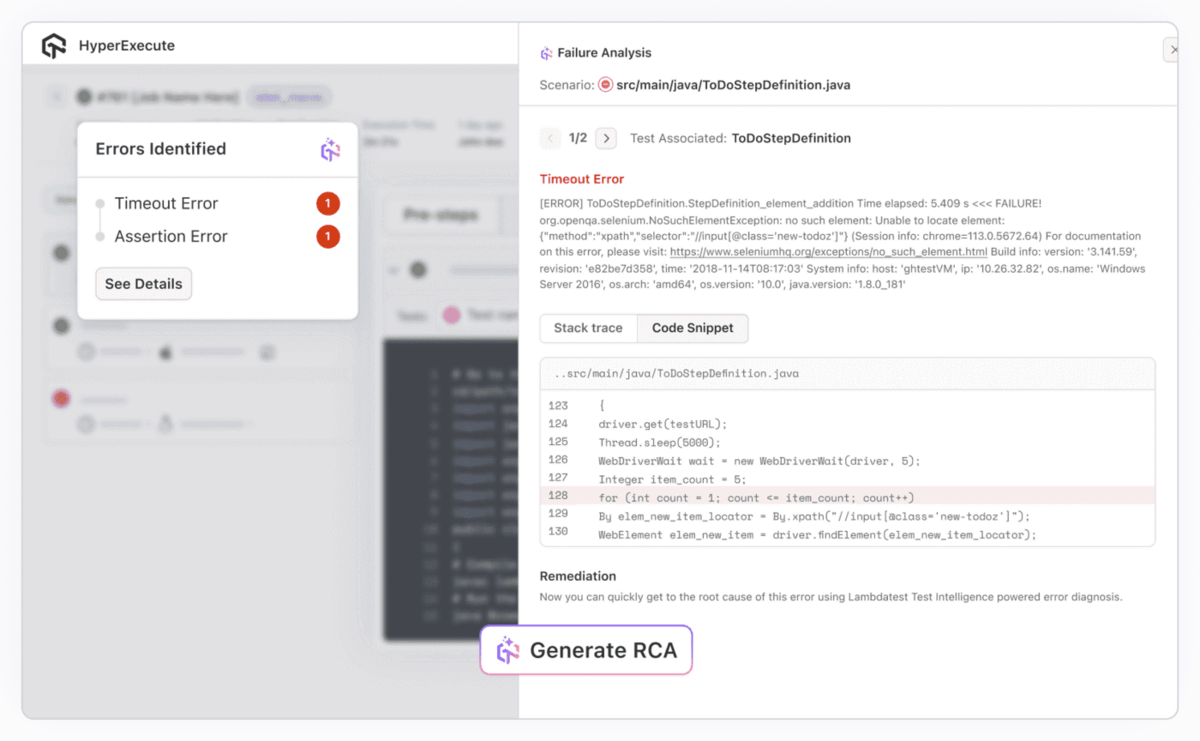Viewport: 1200px width, 741px height.
Task: Click the previous chevron in the 1/2 test navigator
Action: pyautogui.click(x=550, y=138)
